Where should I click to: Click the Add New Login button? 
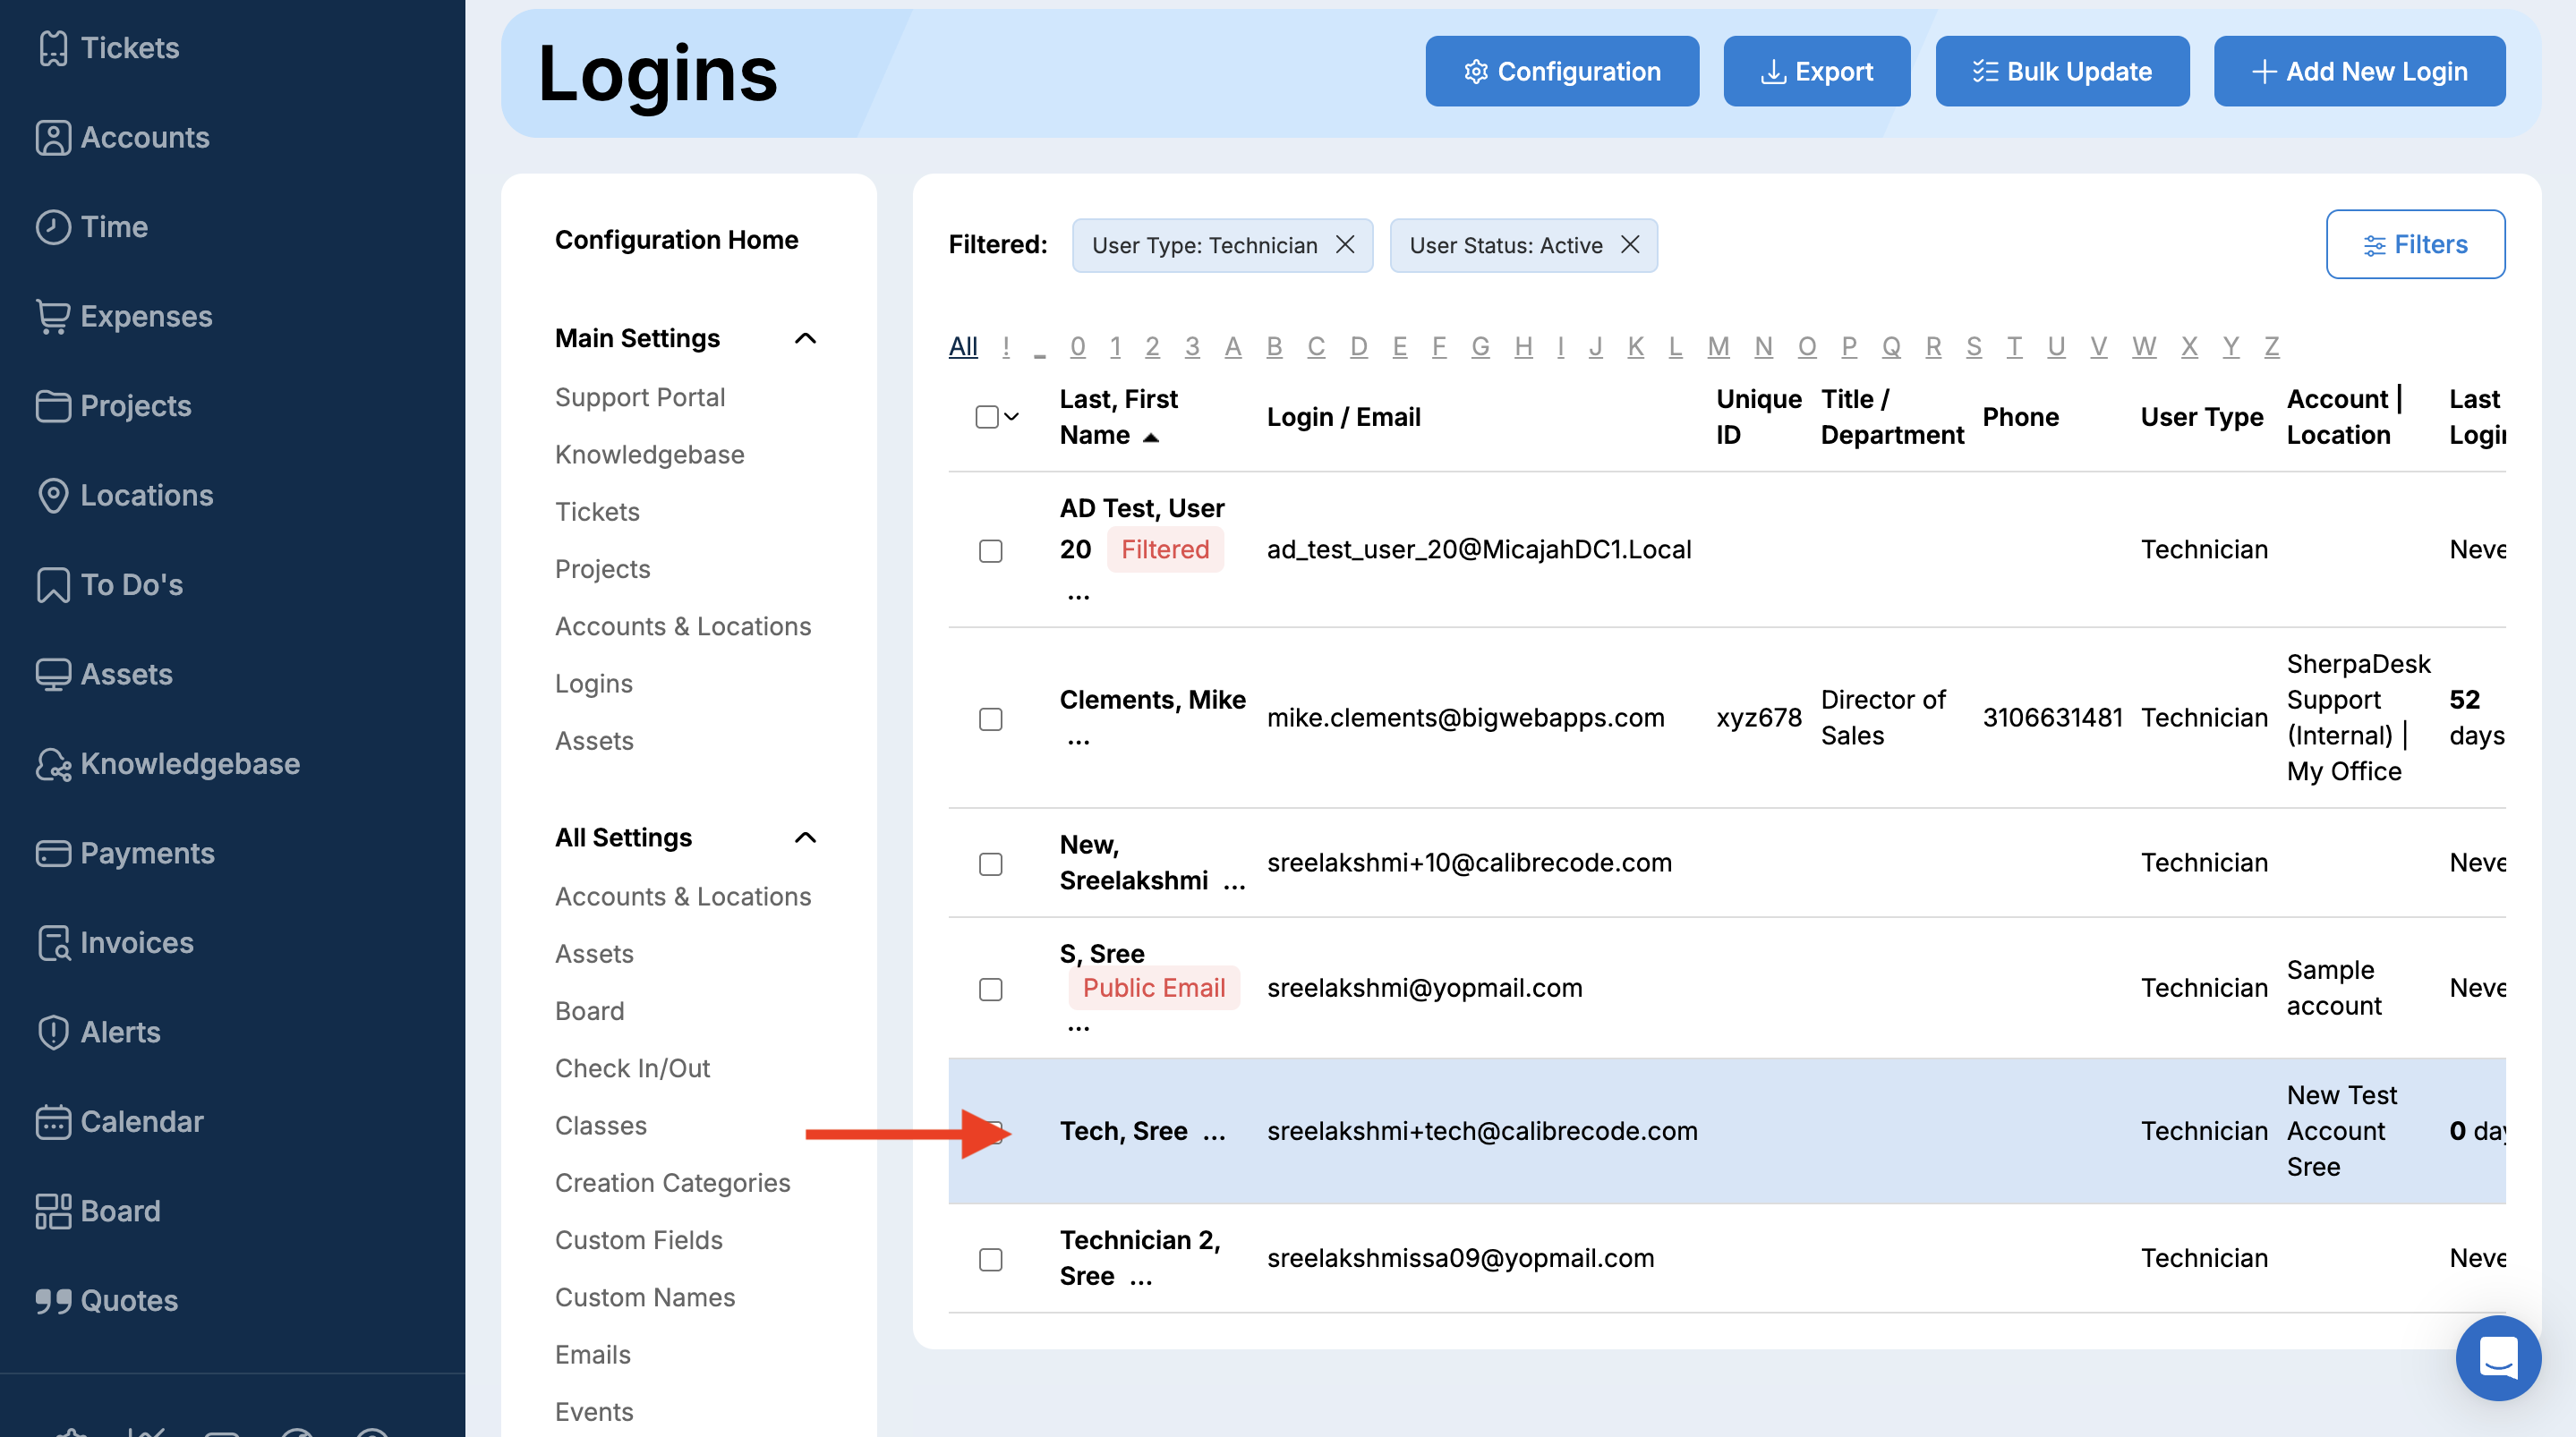click(x=2359, y=72)
